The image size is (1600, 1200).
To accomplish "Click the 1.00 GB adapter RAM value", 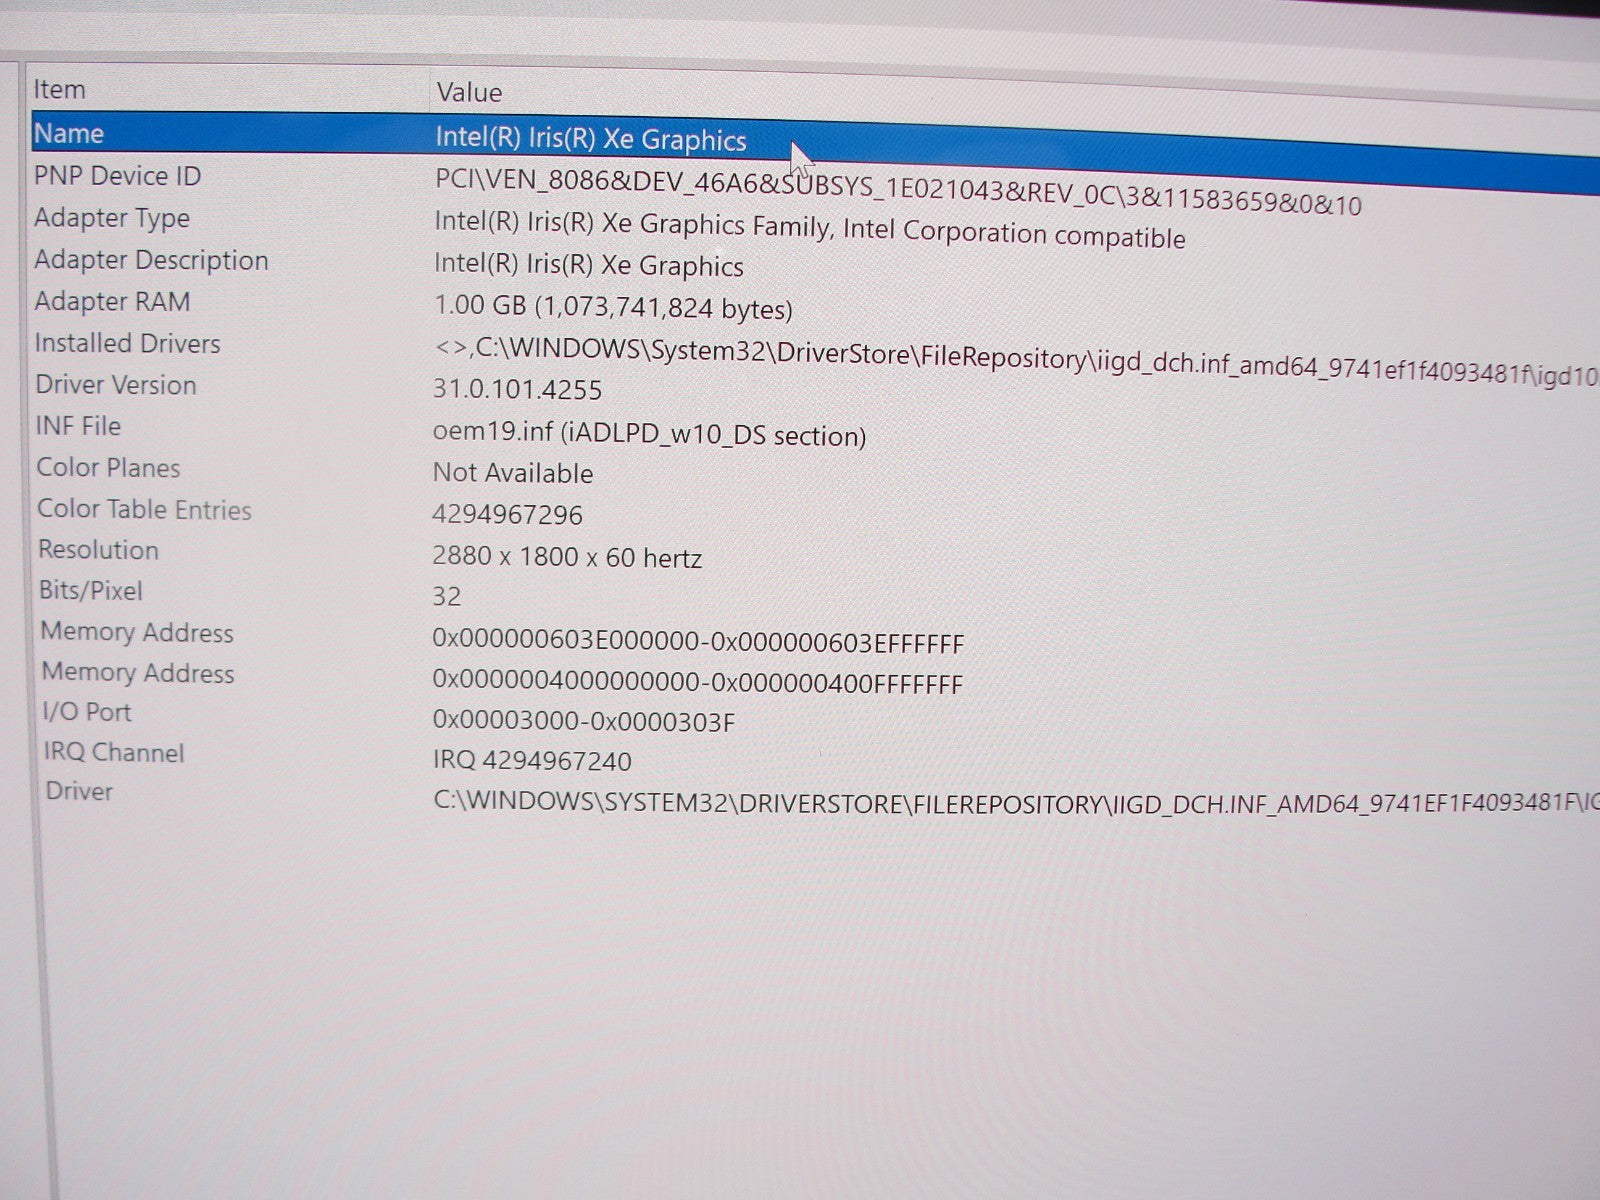I will [x=612, y=308].
